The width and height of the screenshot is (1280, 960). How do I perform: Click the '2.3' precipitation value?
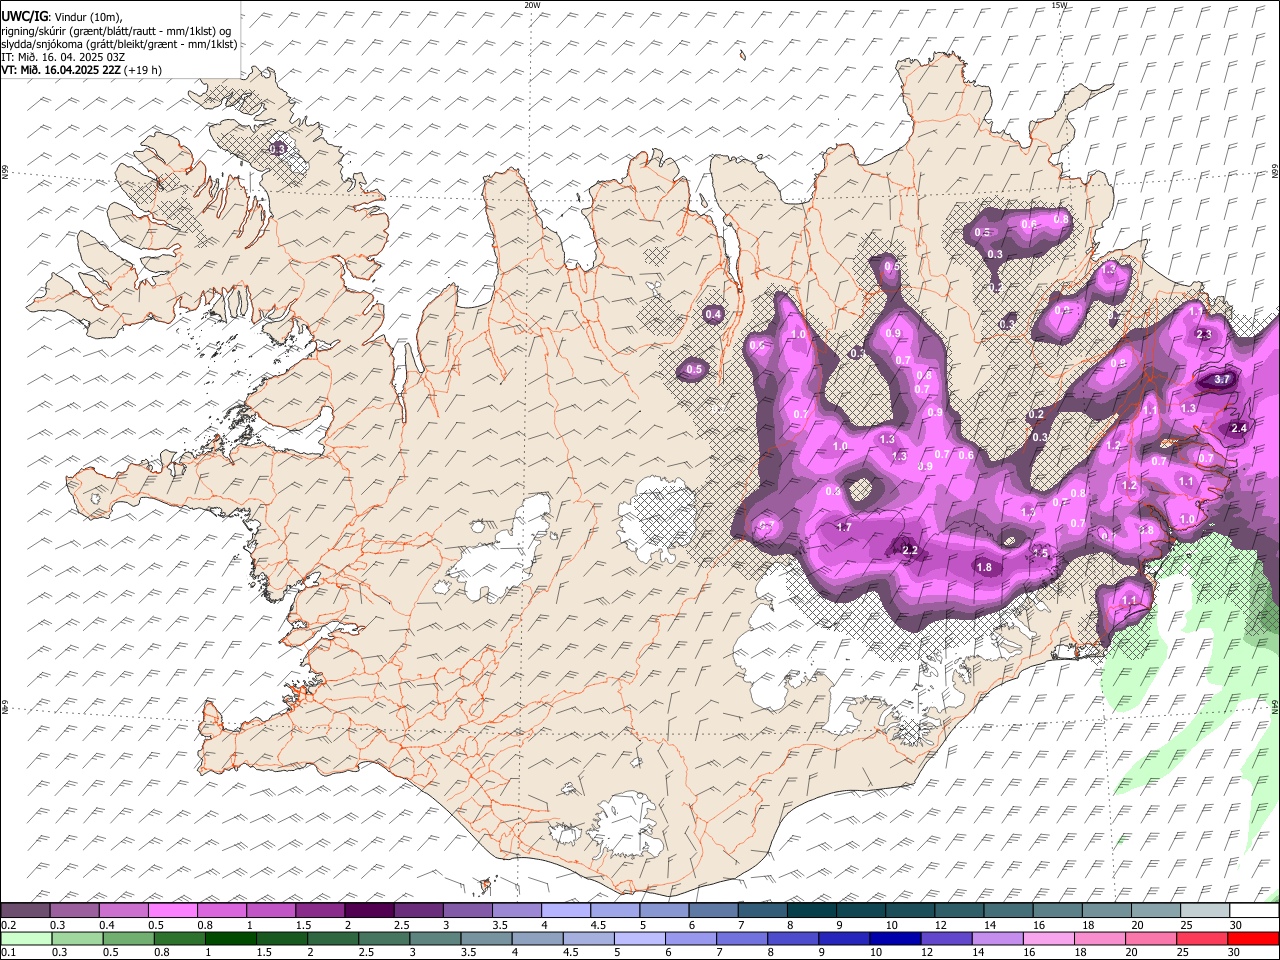(x=1204, y=335)
